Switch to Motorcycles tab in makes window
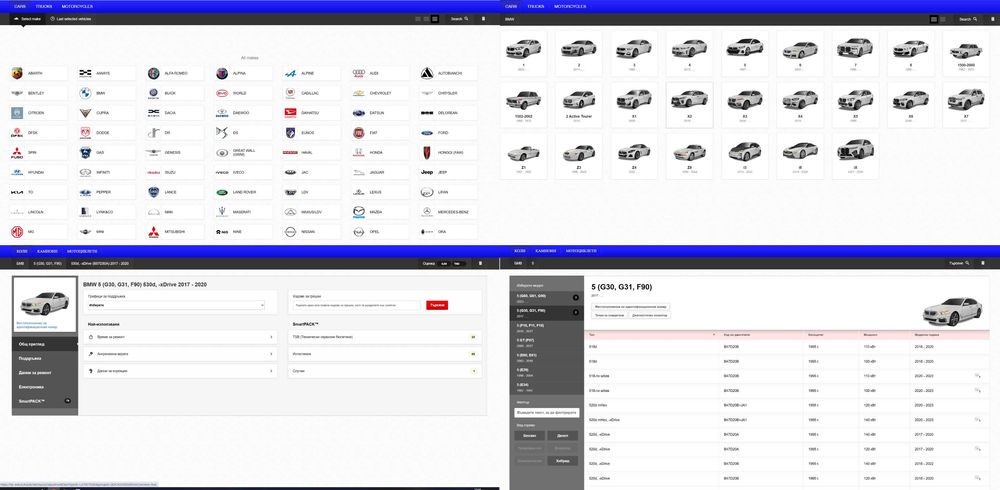This screenshot has height=490, width=1000. coord(77,6)
